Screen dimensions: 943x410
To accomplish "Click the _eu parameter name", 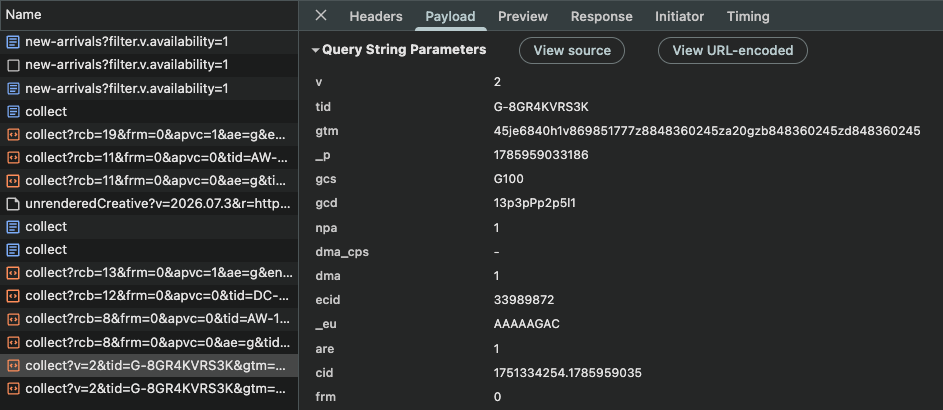I will click(325, 325).
